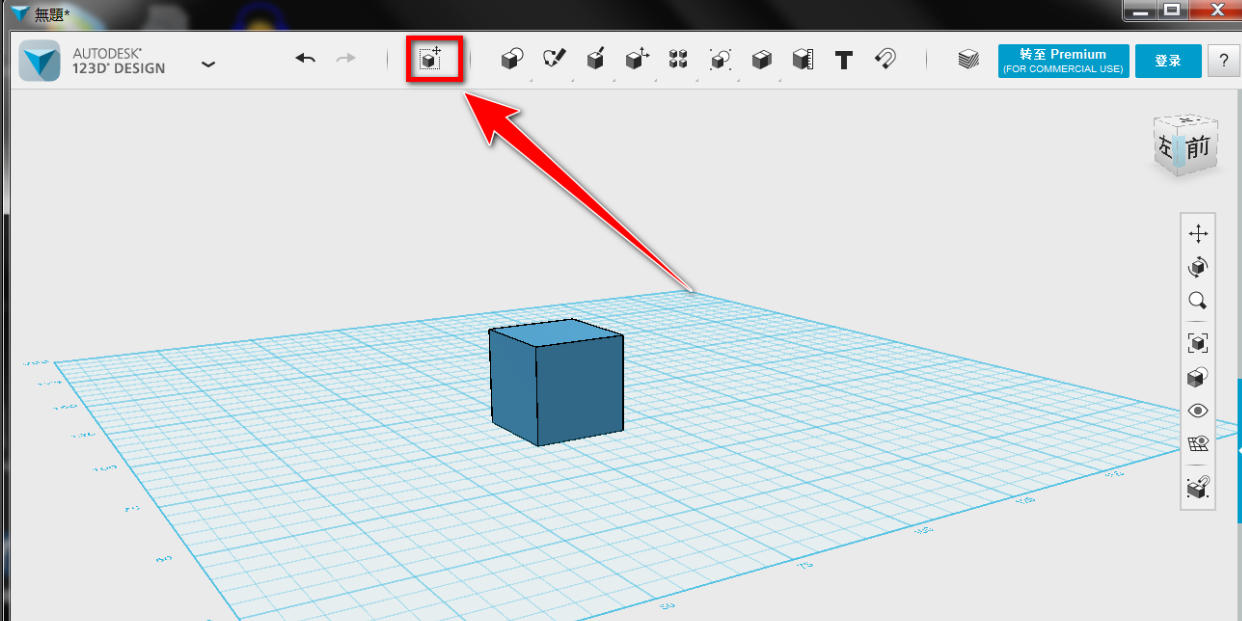Open the Sketch tool

tap(554, 60)
